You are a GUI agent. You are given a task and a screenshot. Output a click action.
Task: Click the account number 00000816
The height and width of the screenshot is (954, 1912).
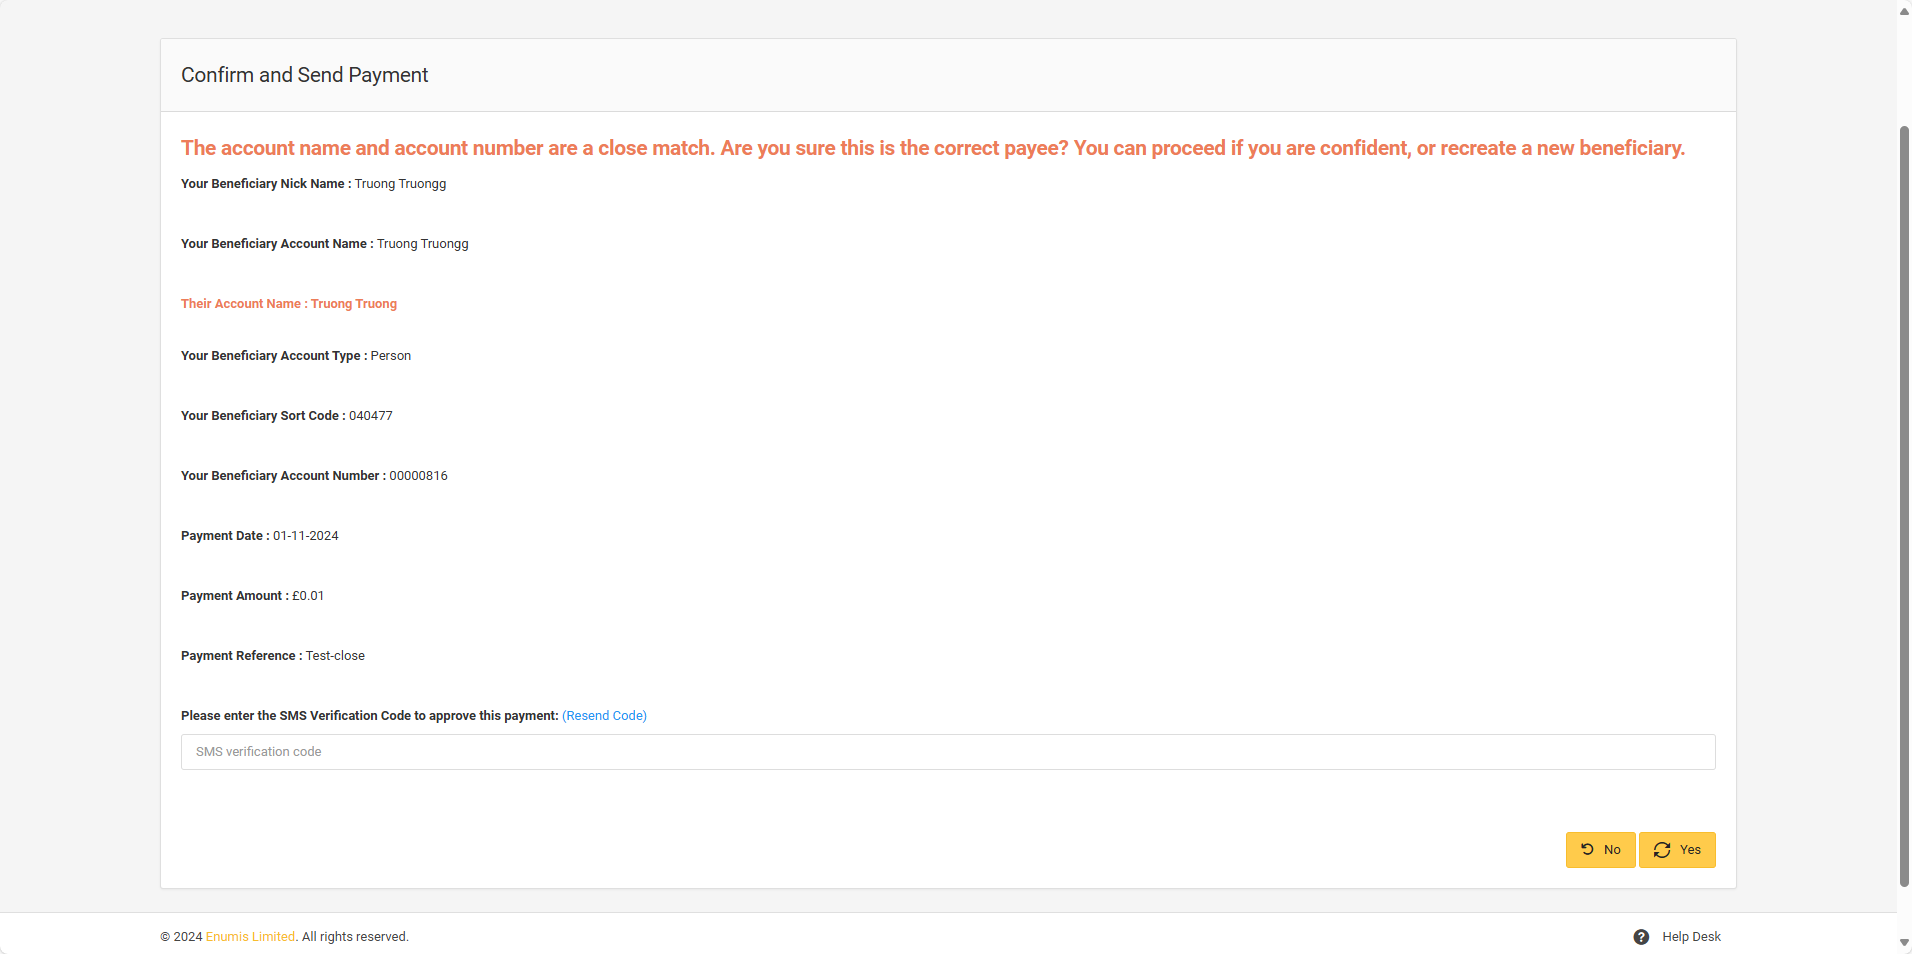coord(418,476)
